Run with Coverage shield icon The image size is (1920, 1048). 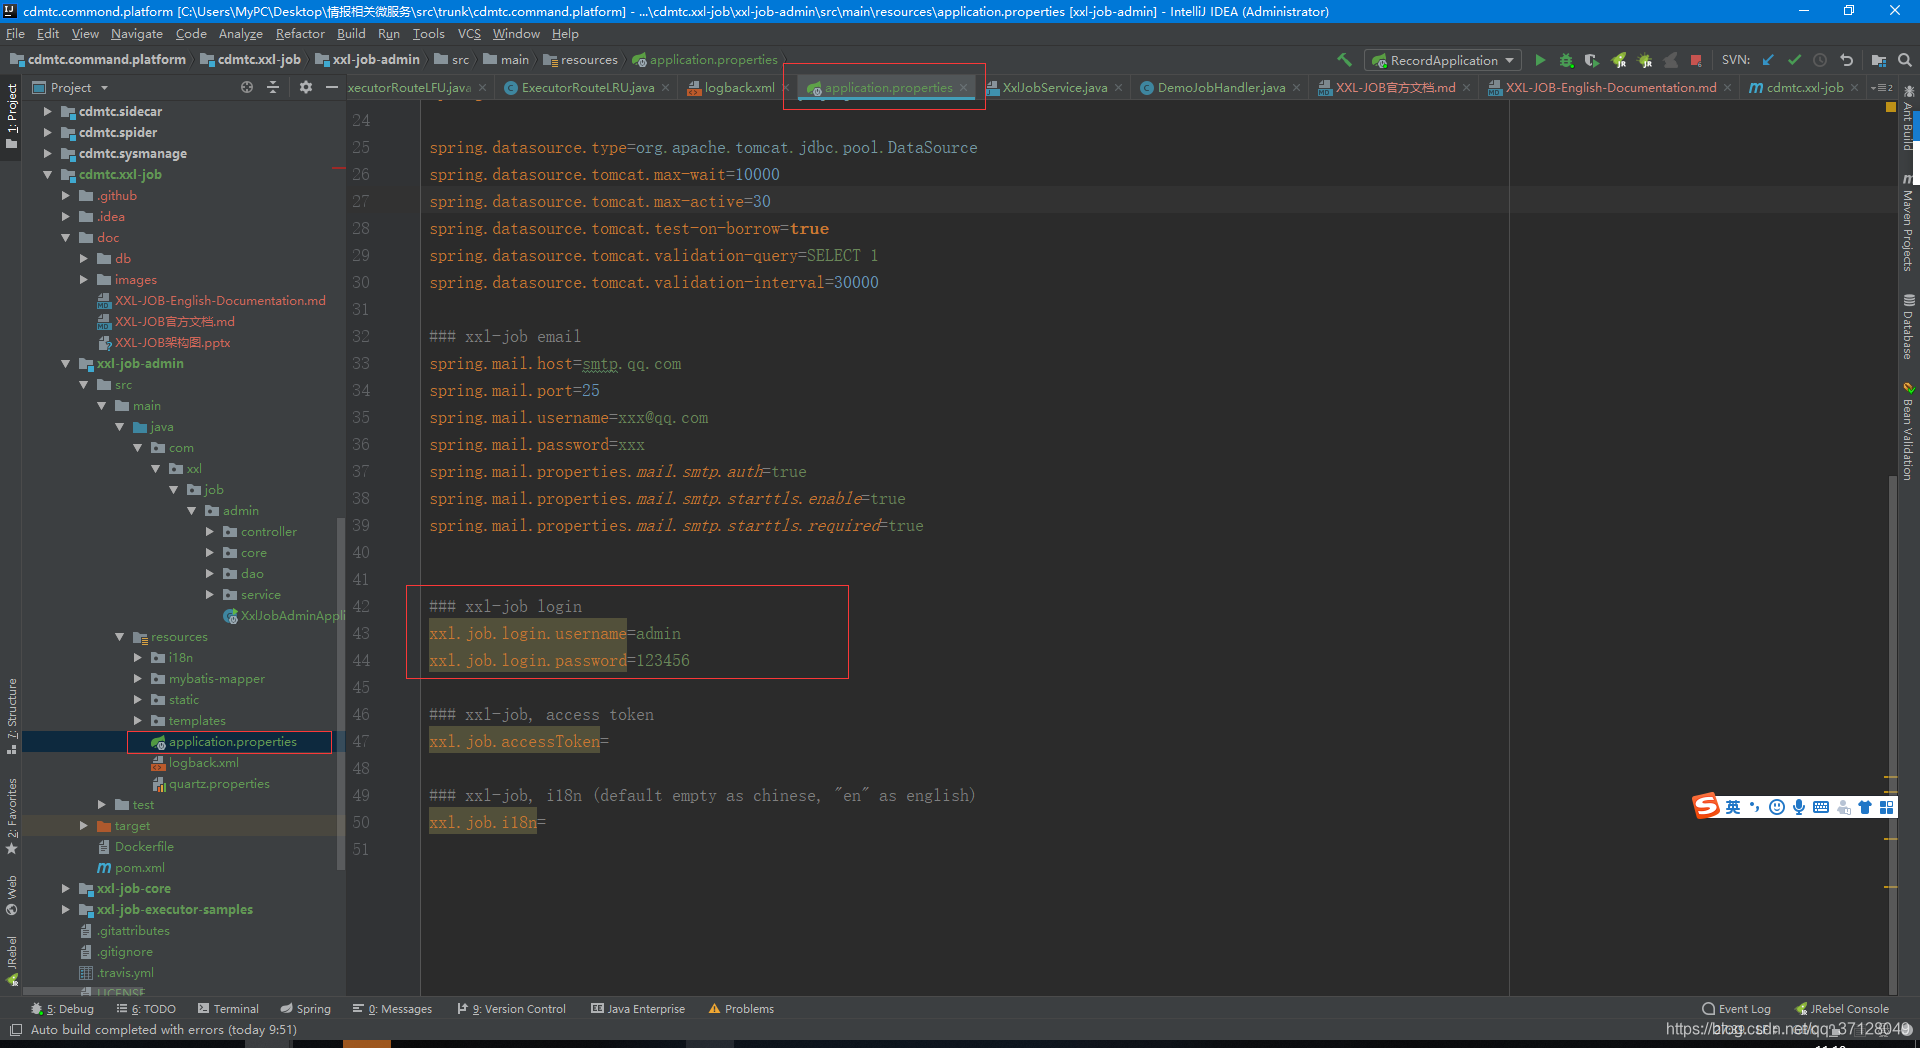click(1592, 60)
